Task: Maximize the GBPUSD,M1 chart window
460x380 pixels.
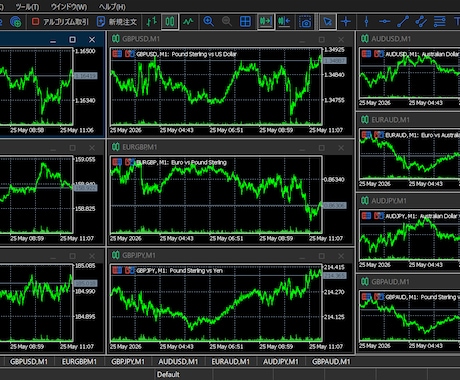Action: click(x=322, y=40)
